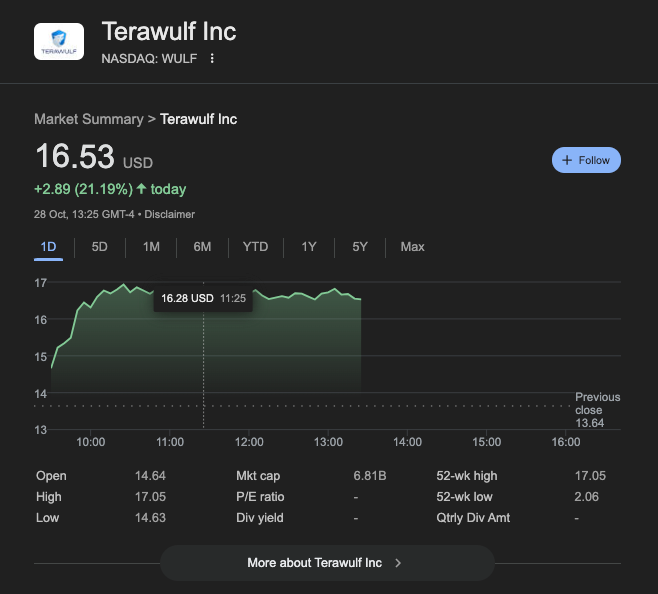658x594 pixels.
Task: Click the 16.28 USD chart tooltip
Action: tap(203, 298)
